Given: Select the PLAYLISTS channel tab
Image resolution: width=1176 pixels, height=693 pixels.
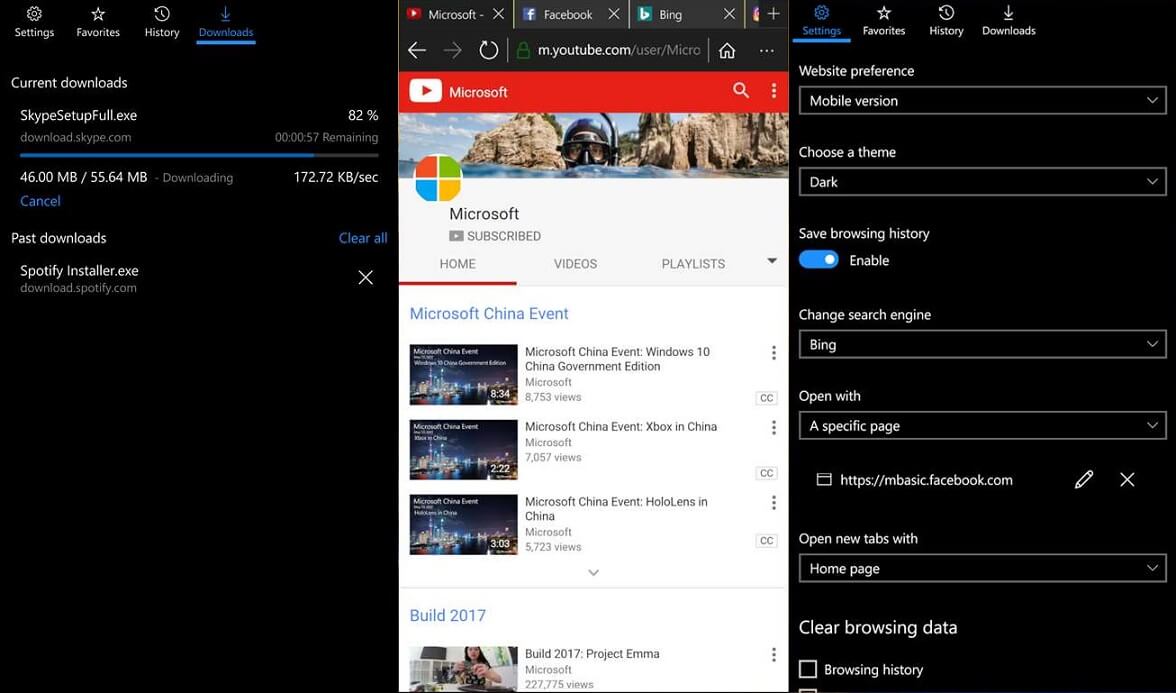Looking at the screenshot, I should [693, 264].
